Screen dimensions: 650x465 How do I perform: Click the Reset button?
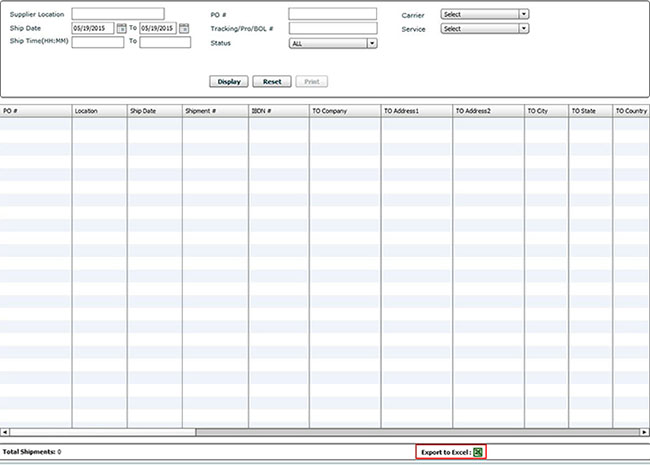pos(272,82)
